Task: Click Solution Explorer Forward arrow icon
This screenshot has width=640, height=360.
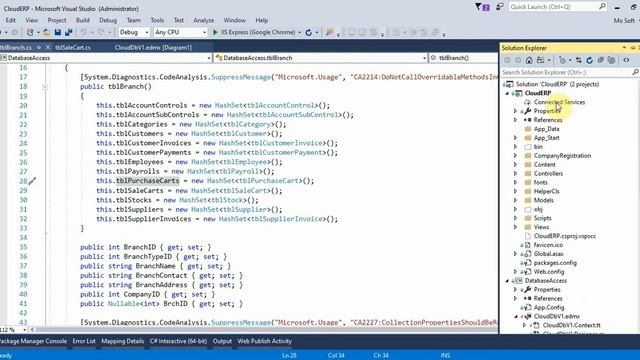Action: [x=518, y=60]
